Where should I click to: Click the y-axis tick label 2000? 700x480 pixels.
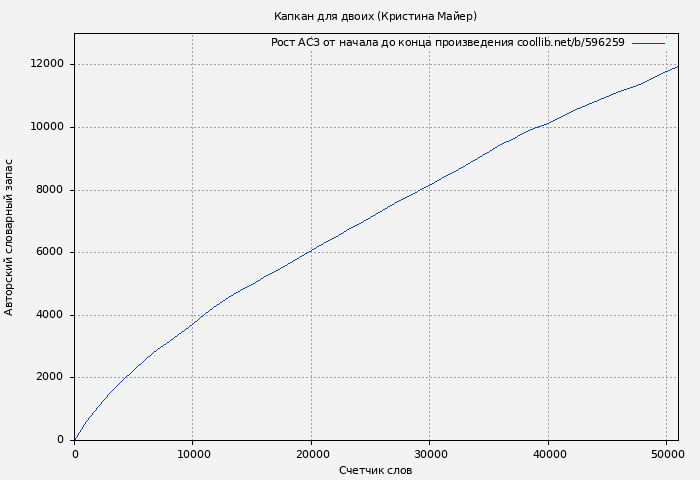coord(50,377)
